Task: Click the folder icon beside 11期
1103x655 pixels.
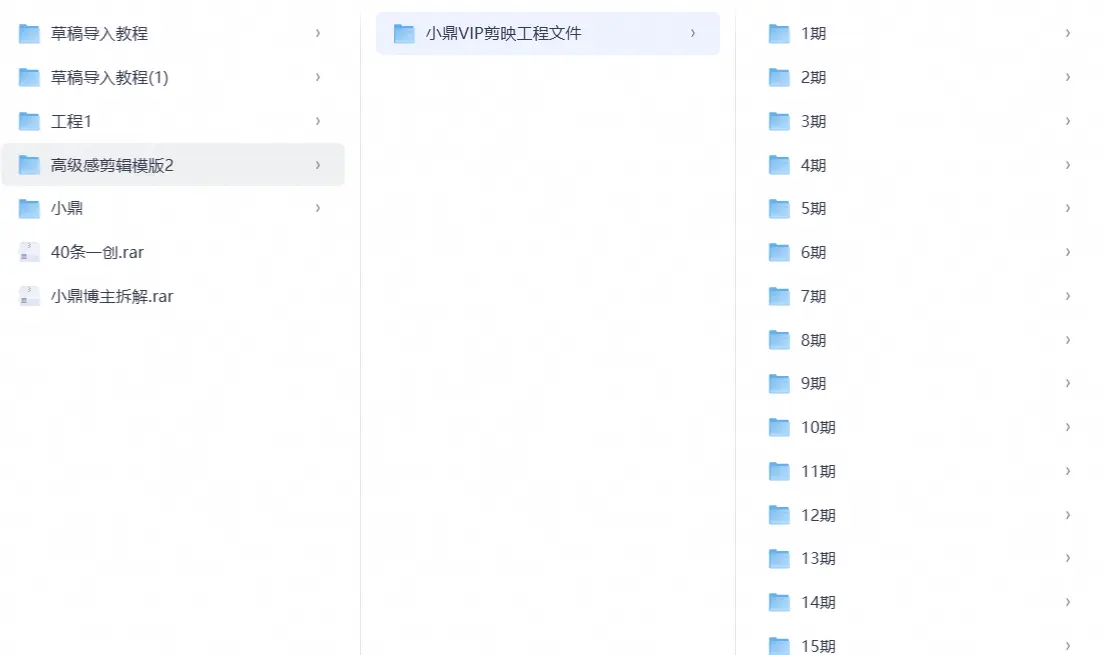Action: point(779,471)
